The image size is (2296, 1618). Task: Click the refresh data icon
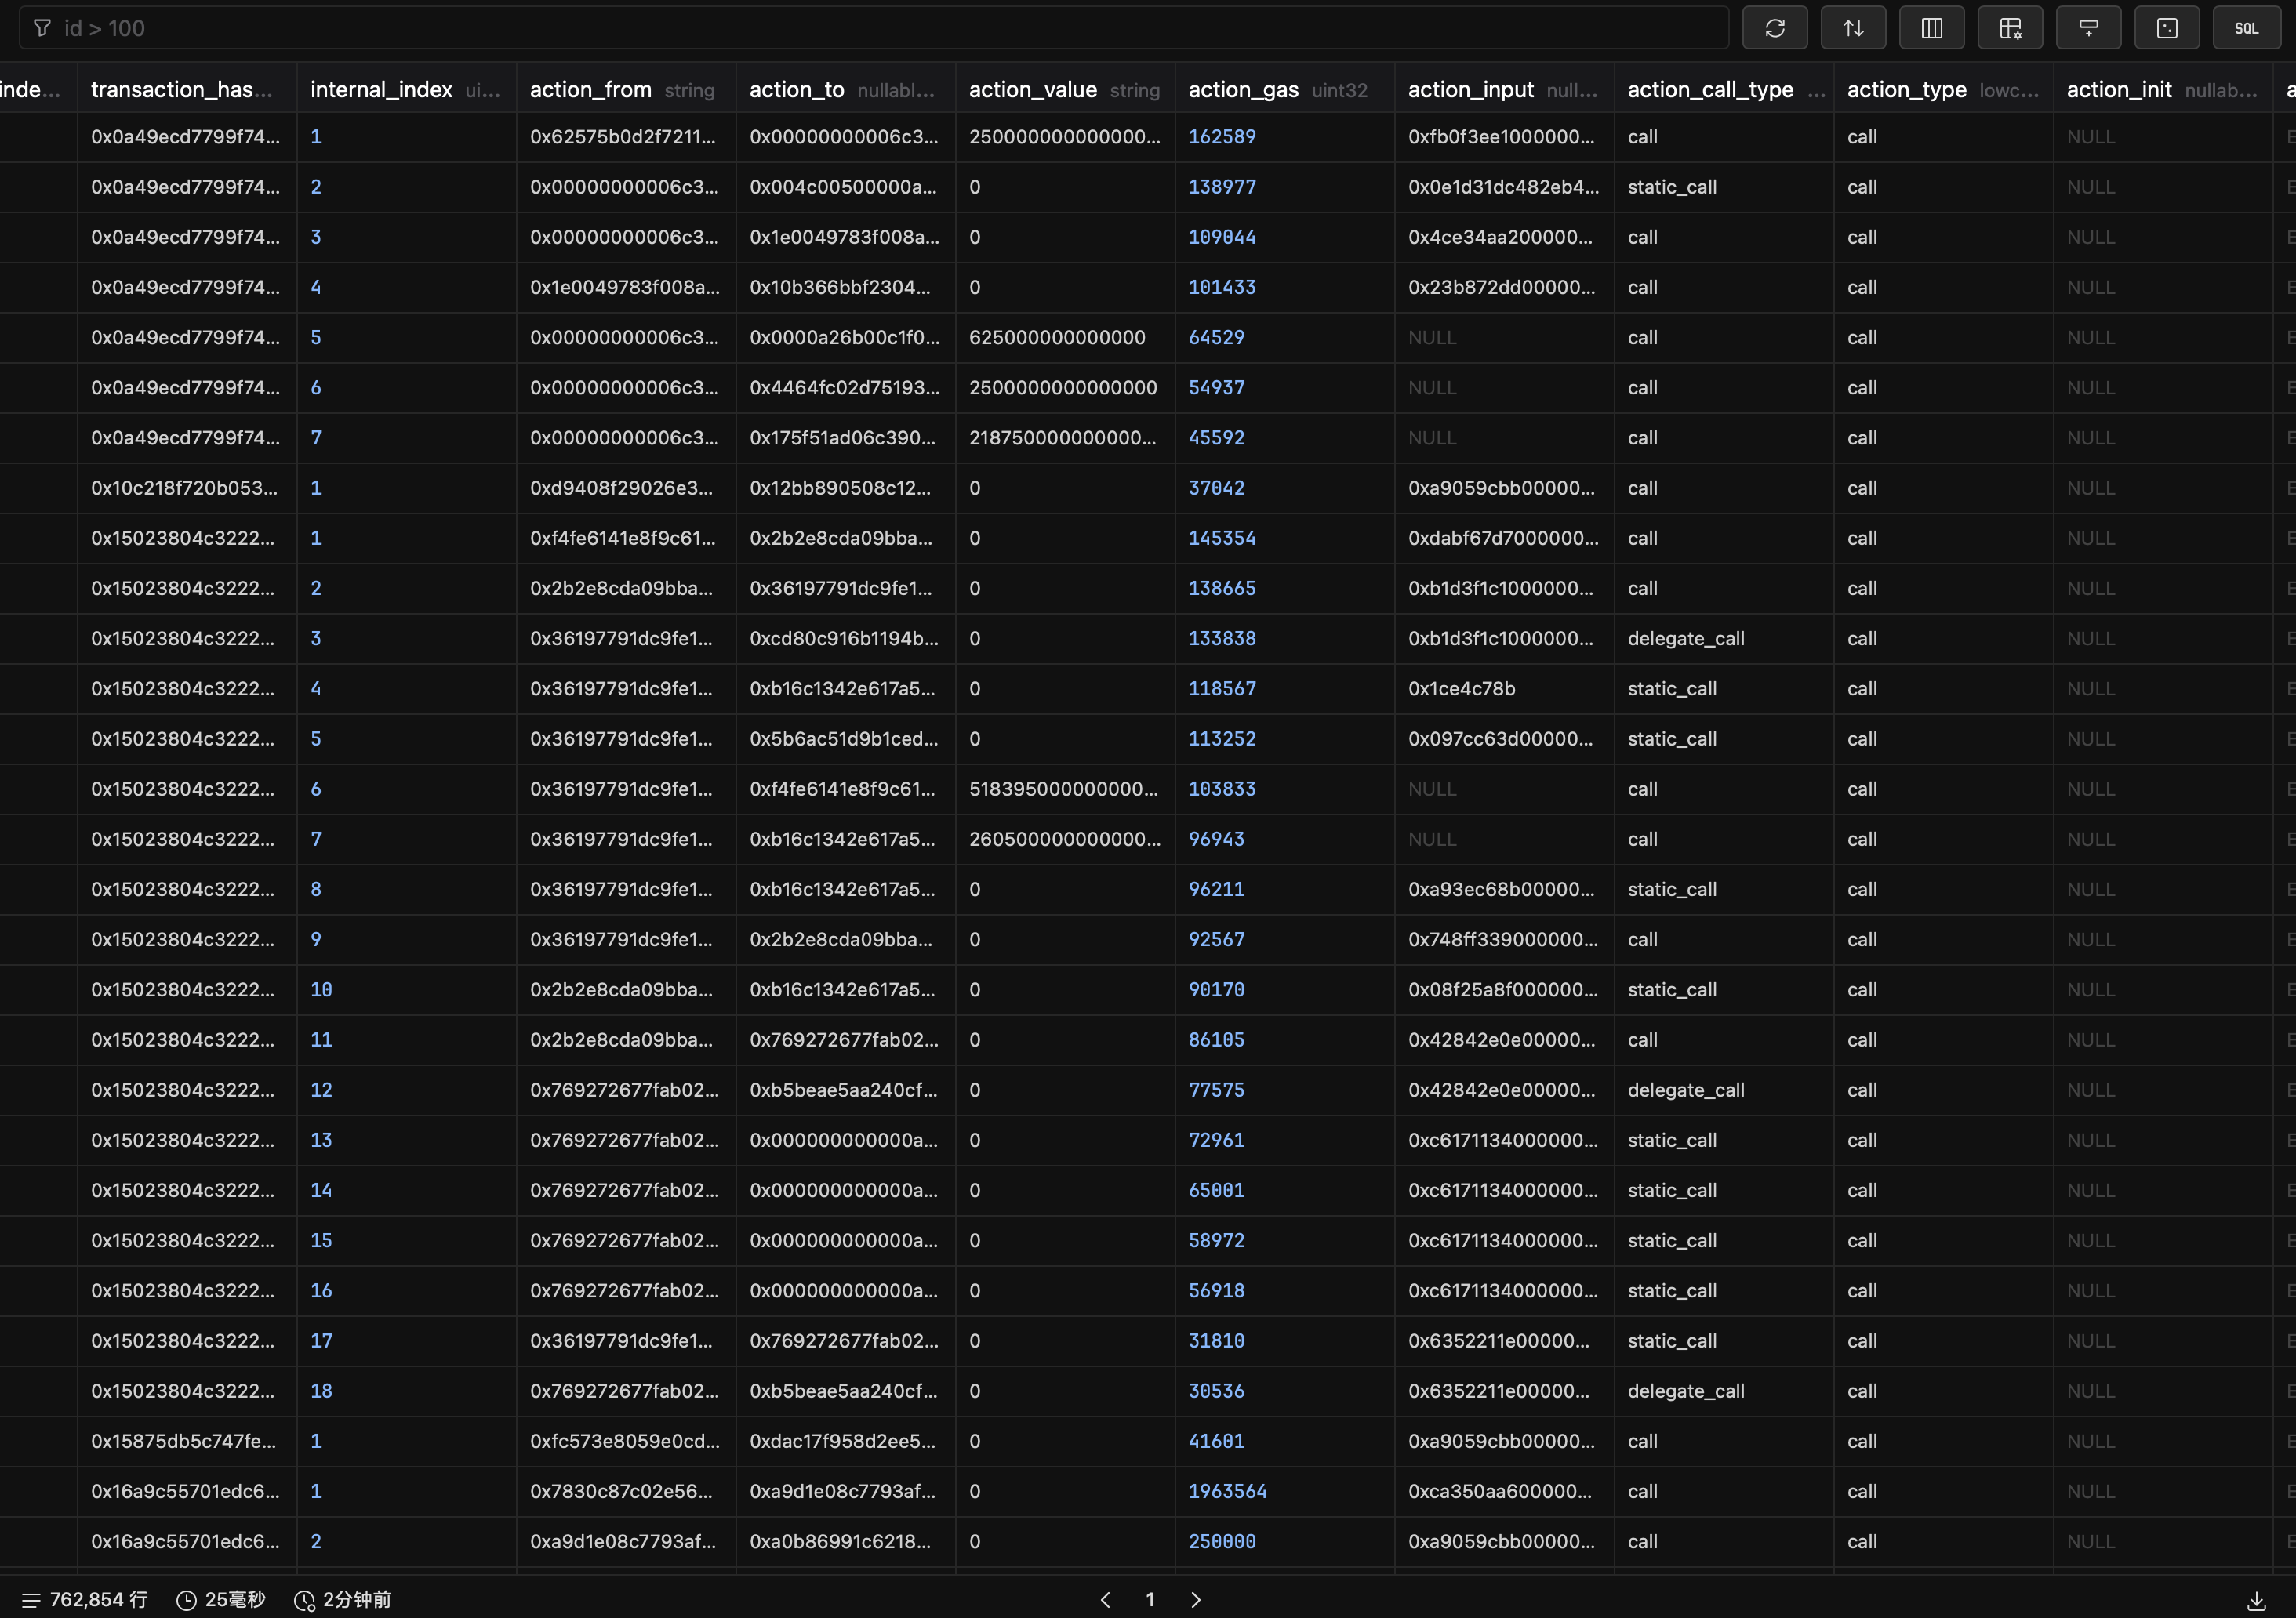(x=1774, y=28)
